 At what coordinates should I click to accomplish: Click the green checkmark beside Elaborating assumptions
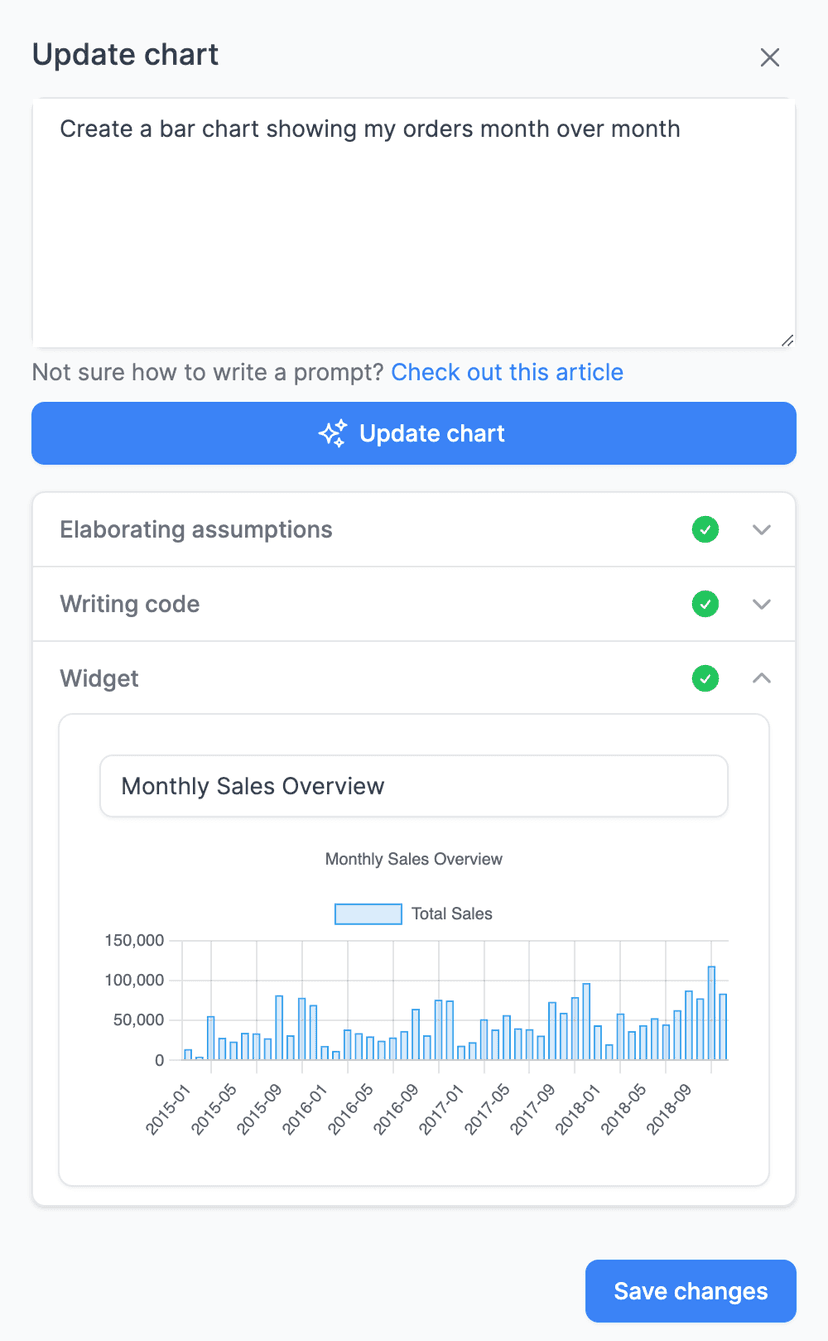[705, 529]
